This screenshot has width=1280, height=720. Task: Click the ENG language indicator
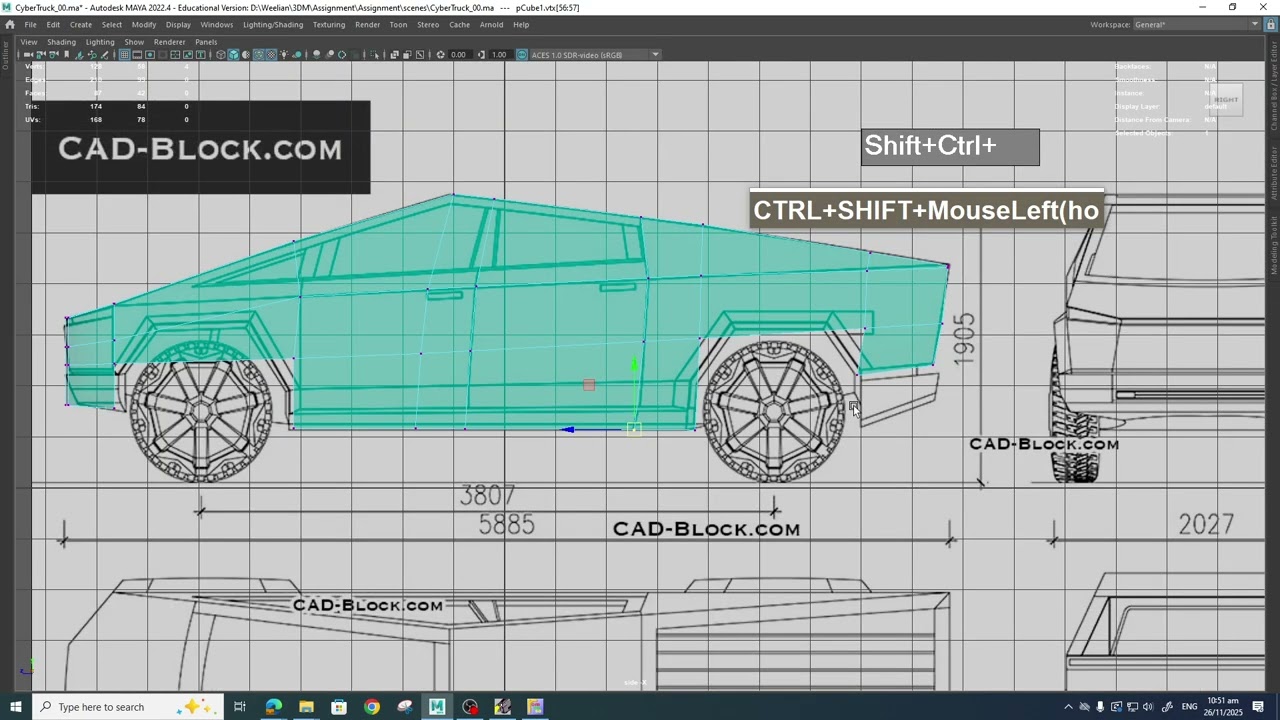[1189, 707]
